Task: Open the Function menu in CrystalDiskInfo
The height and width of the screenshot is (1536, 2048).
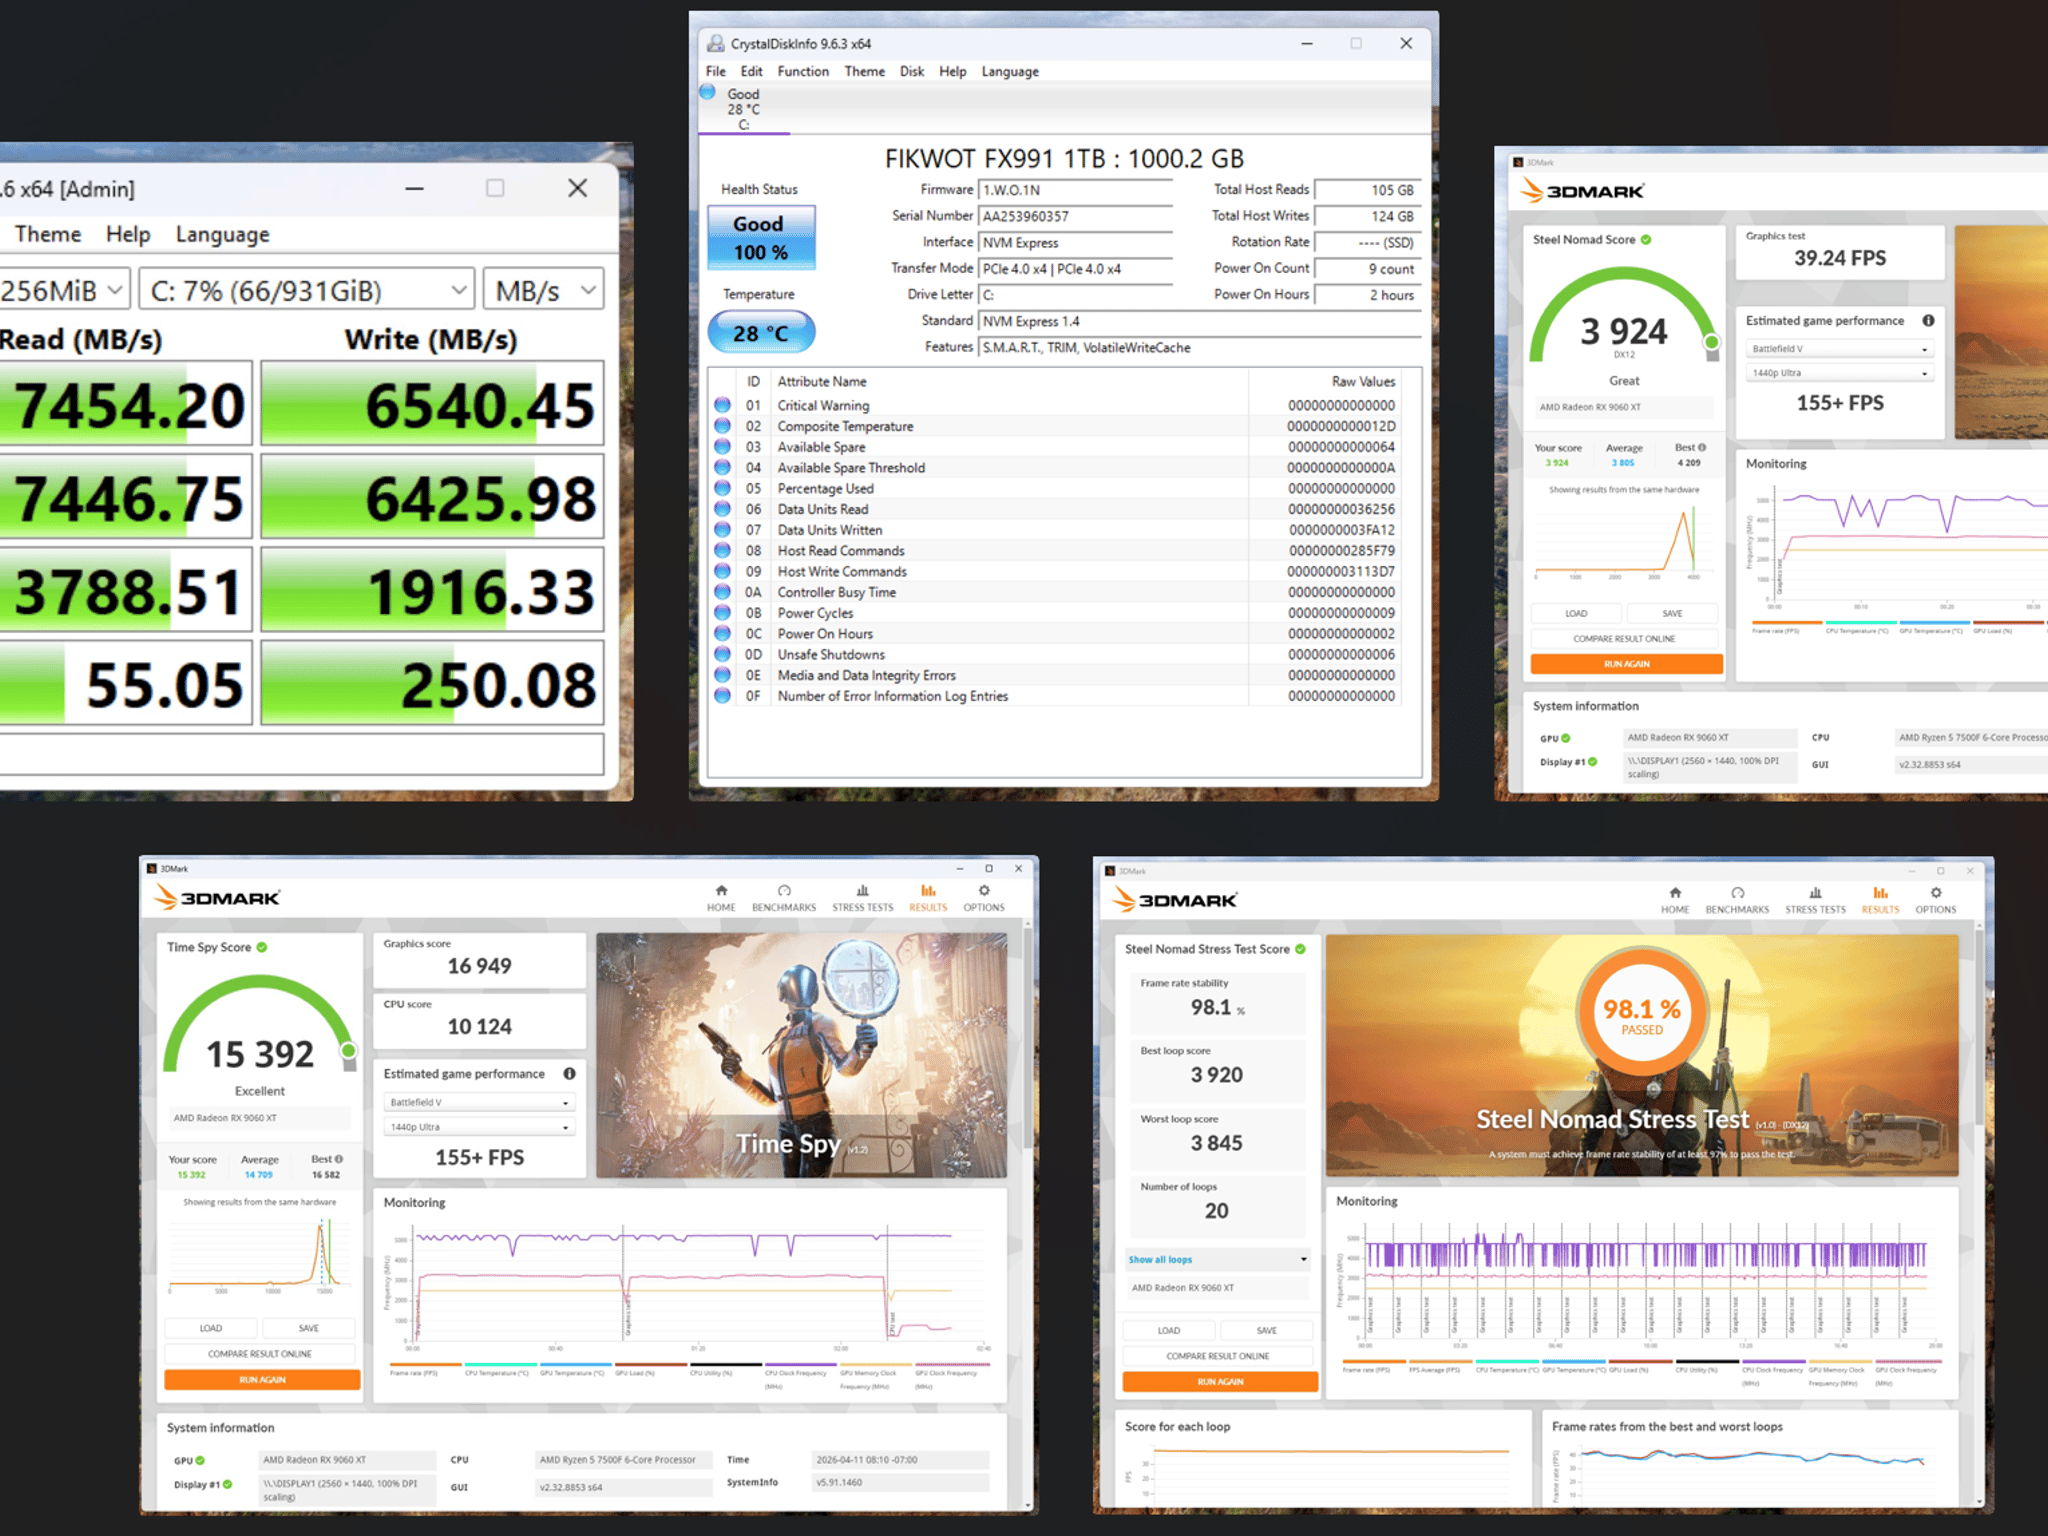Action: pyautogui.click(x=803, y=72)
